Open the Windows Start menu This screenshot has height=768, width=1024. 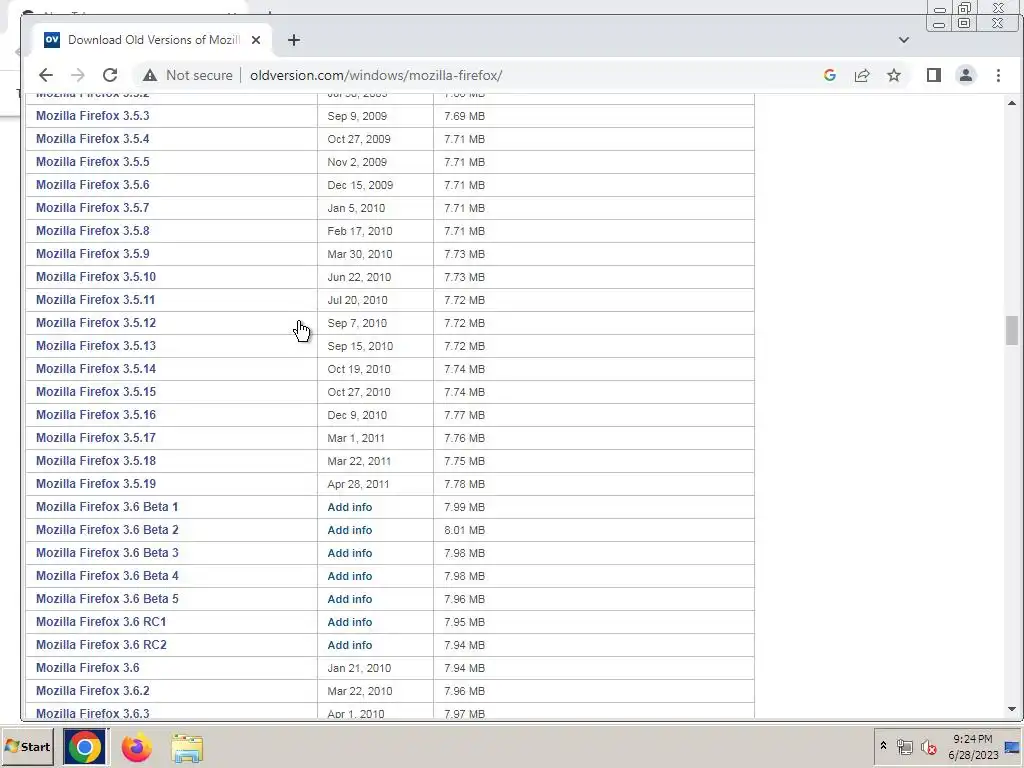pyautogui.click(x=28, y=746)
